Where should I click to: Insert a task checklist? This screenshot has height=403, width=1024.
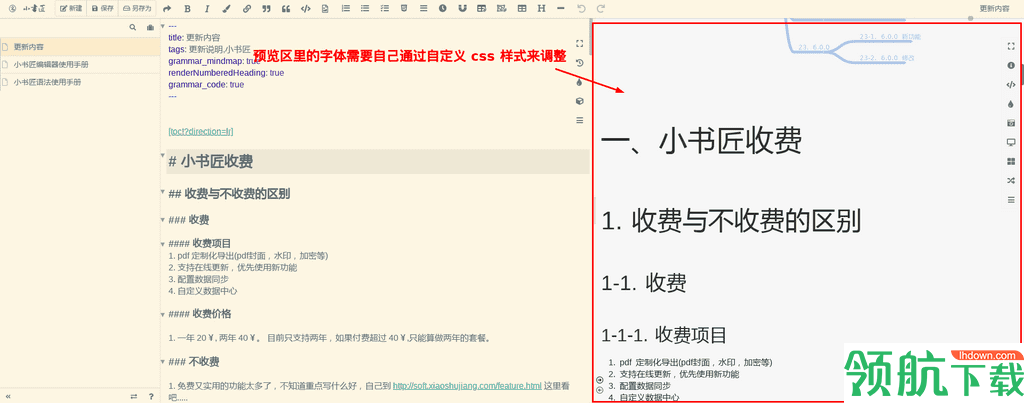pos(385,8)
